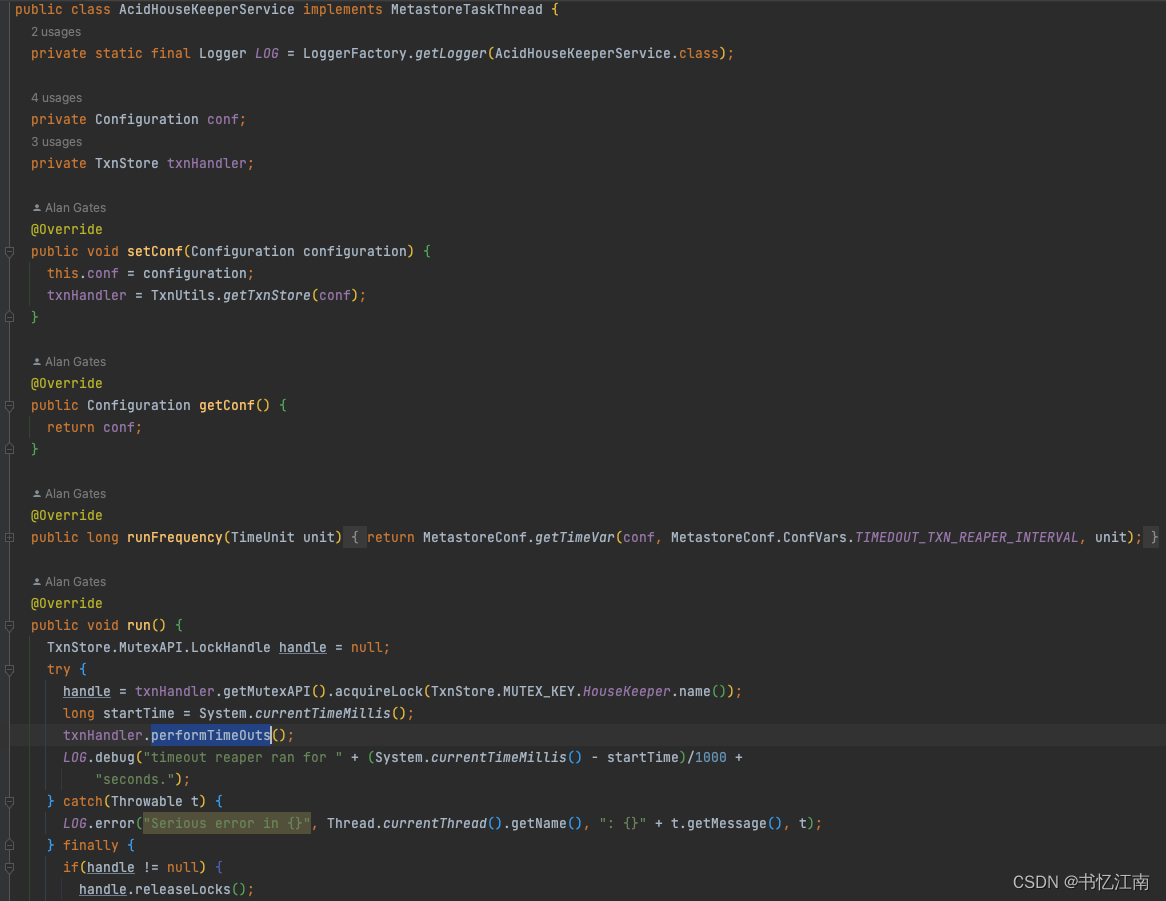The height and width of the screenshot is (901, 1166).
Task: Open '3 usages' hint above txnHandler field
Action: click(x=57, y=142)
